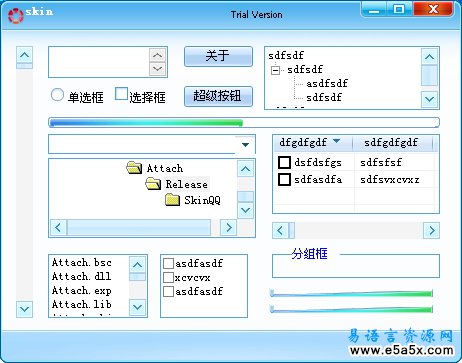Click file list scroll down arrow
The width and height of the screenshot is (462, 363).
[137, 307]
